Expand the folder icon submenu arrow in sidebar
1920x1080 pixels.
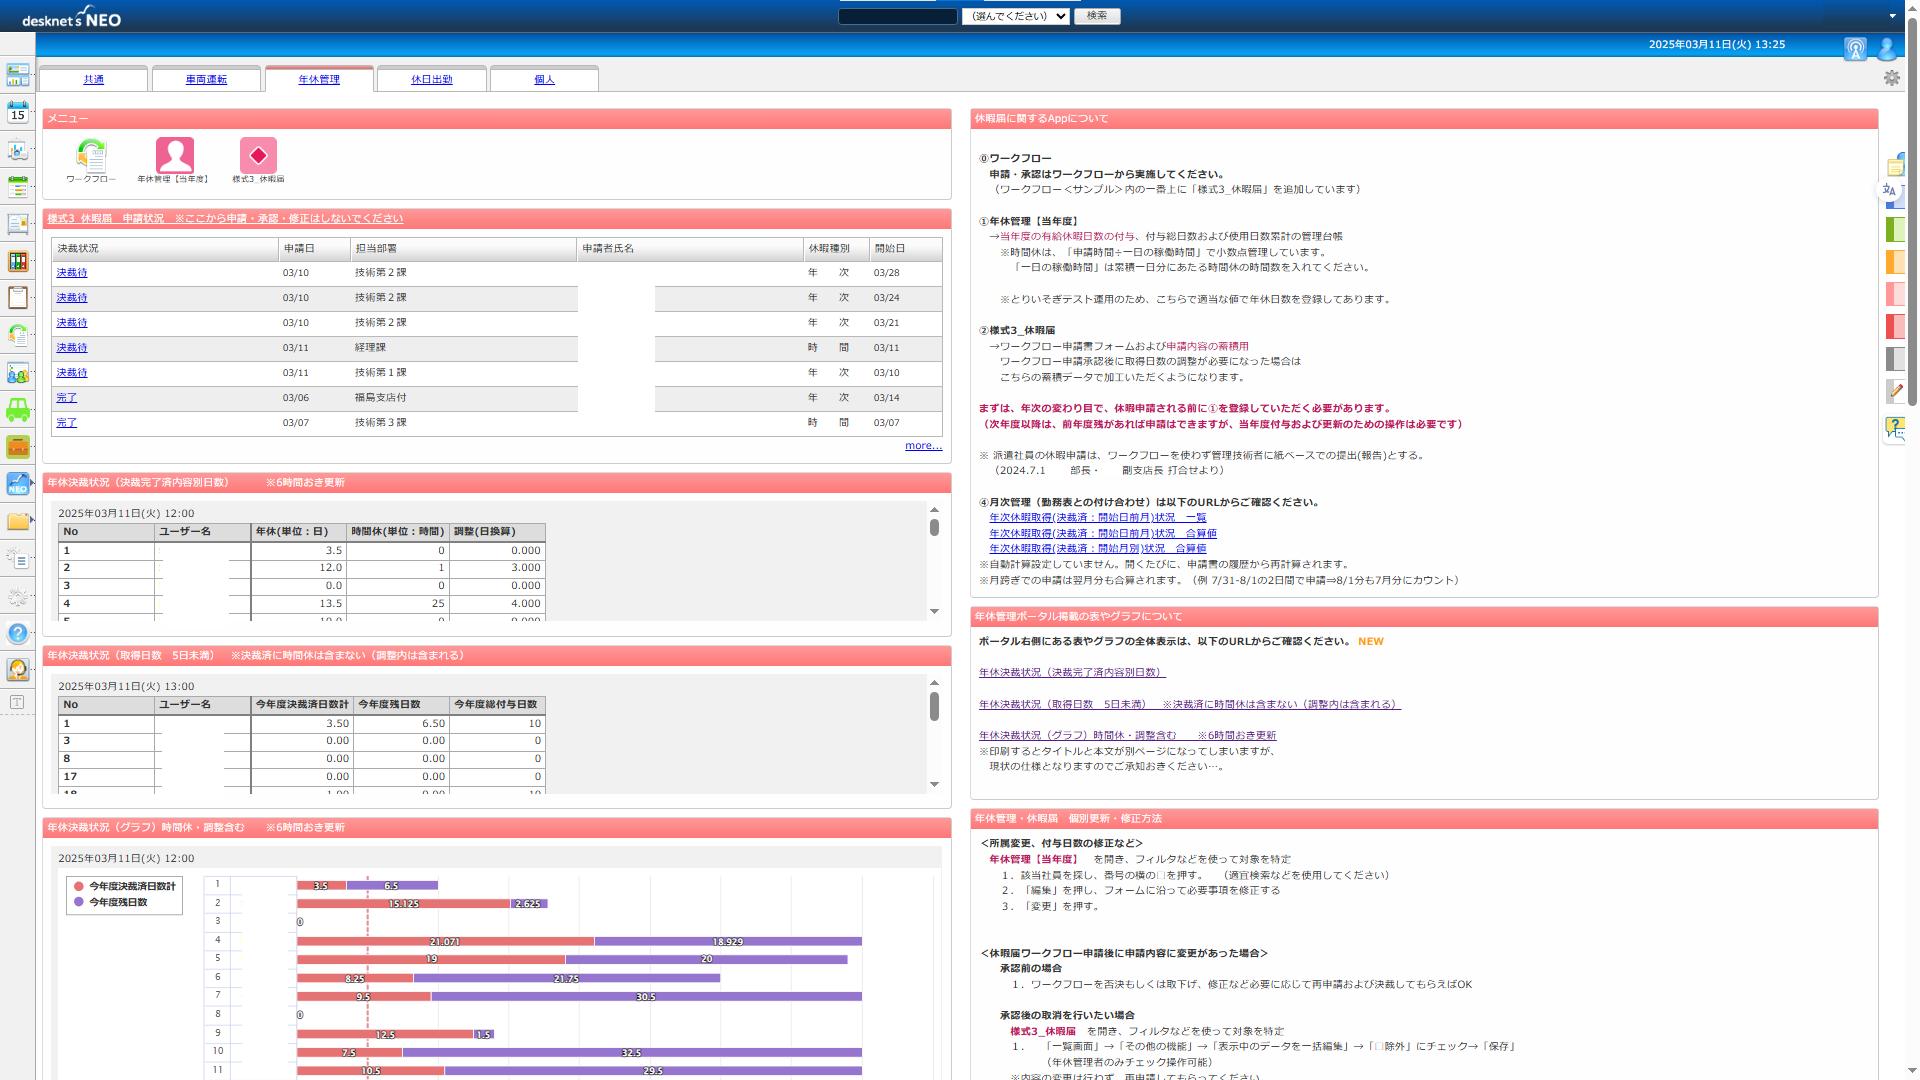33,521
